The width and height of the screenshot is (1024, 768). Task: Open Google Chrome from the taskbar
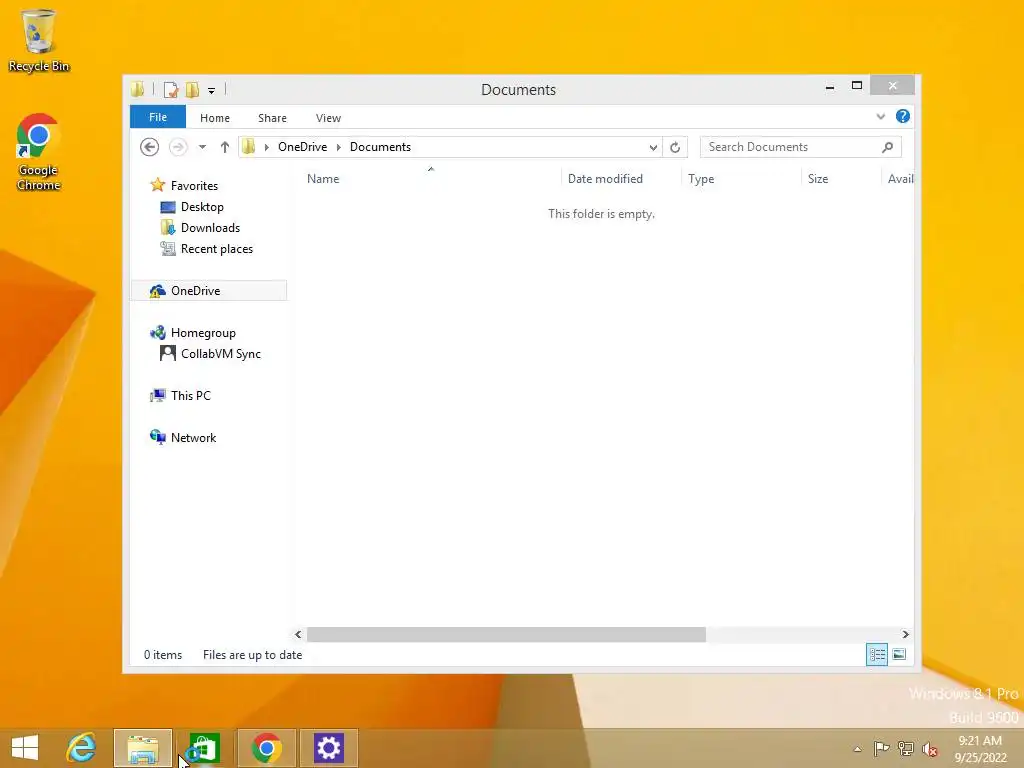pos(266,748)
